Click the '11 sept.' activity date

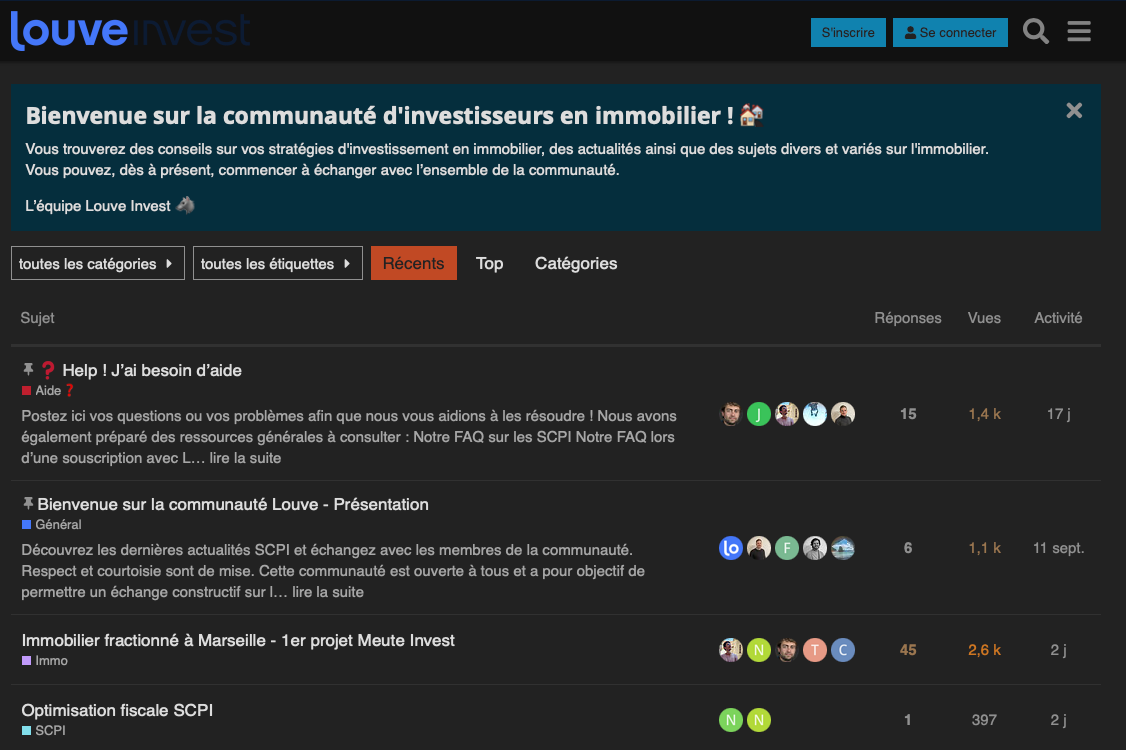tap(1058, 548)
